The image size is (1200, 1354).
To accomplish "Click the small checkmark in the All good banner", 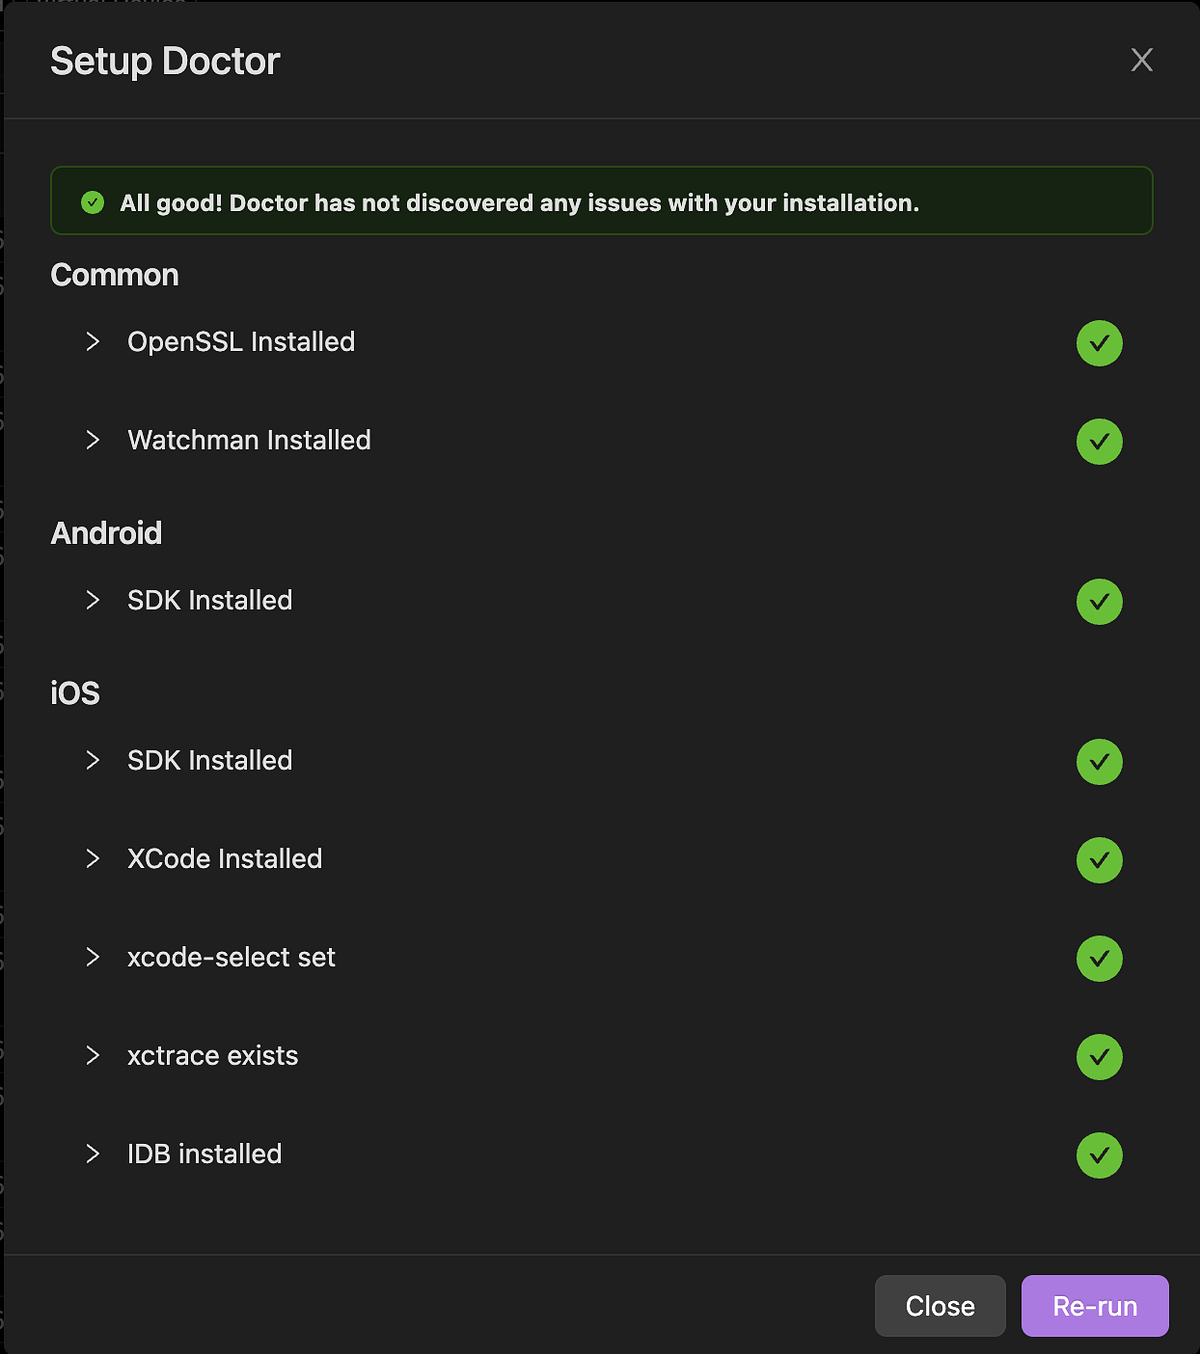I will pos(93,203).
